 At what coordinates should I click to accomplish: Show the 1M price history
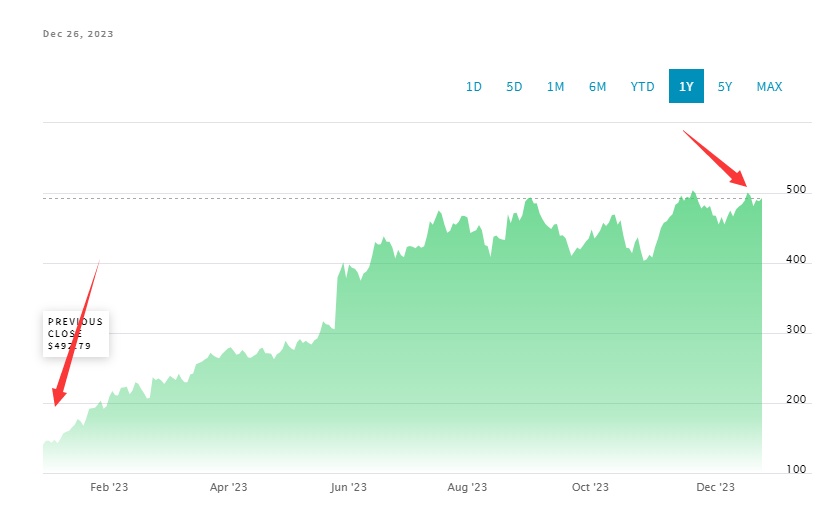tap(555, 87)
